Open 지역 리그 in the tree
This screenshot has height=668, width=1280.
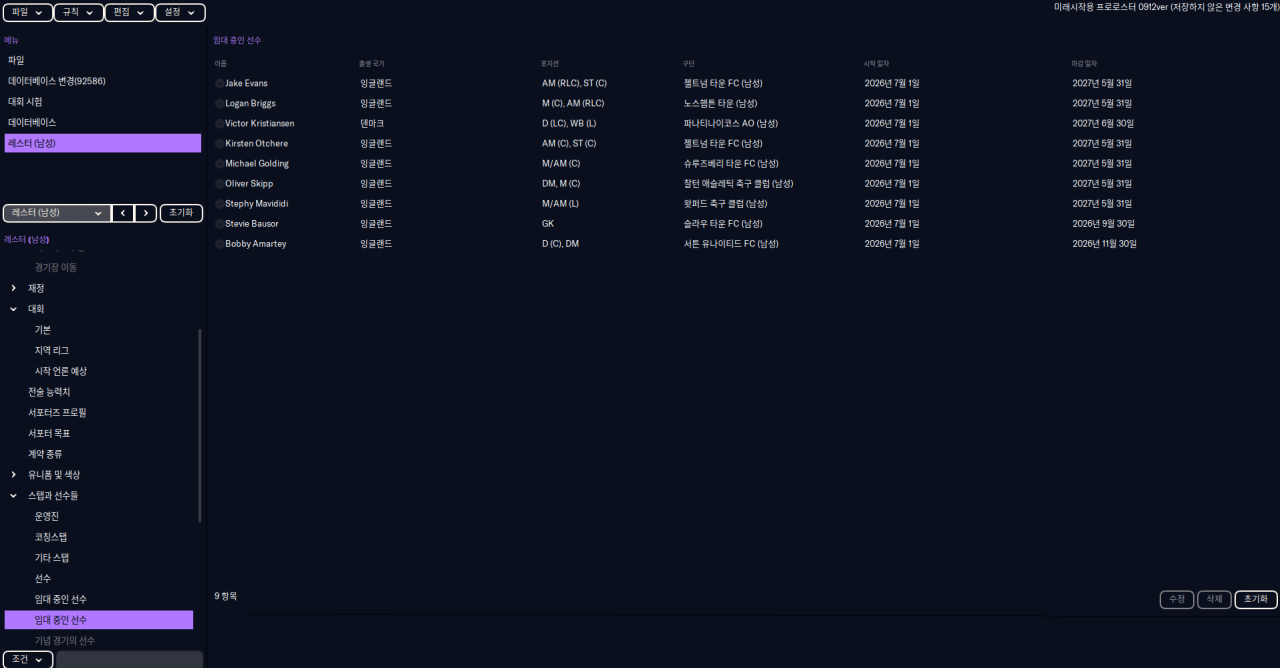(x=52, y=351)
